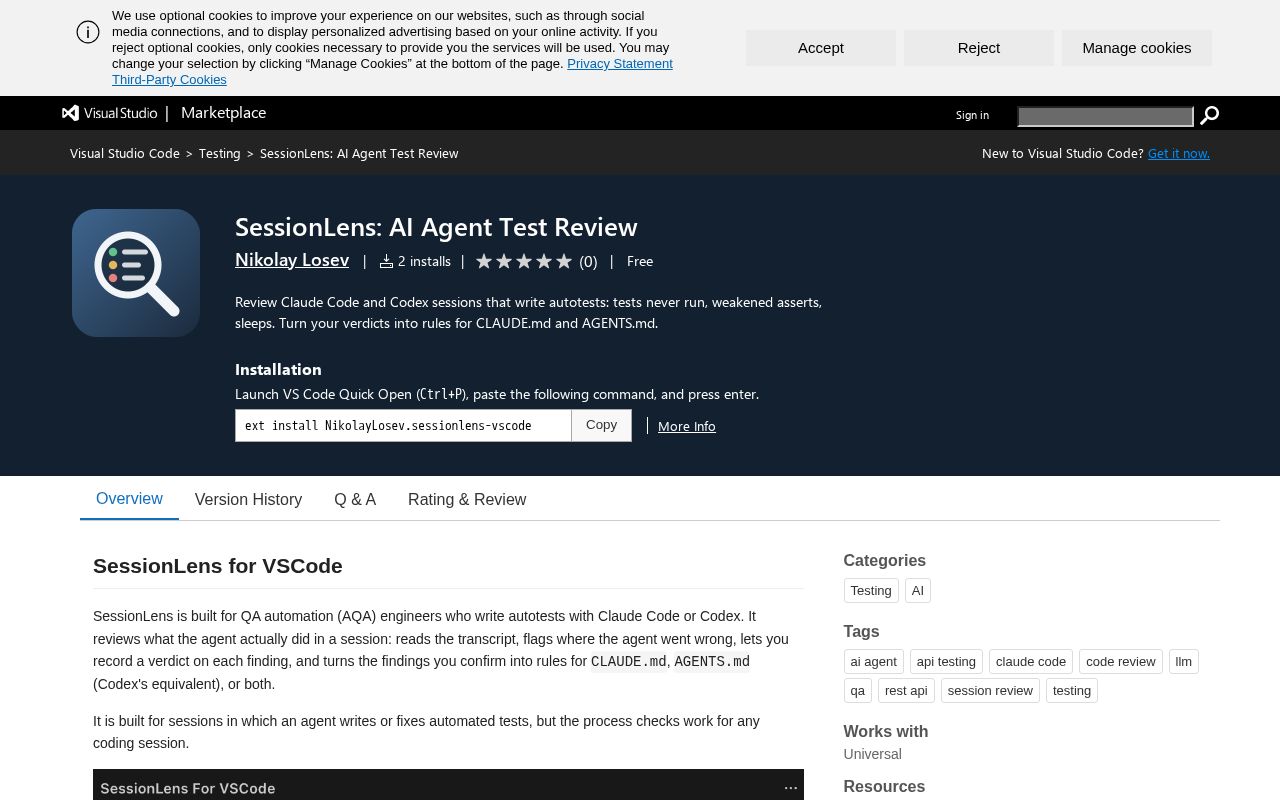Click the cookie info icon
The height and width of the screenshot is (800, 1280).
[88, 32]
